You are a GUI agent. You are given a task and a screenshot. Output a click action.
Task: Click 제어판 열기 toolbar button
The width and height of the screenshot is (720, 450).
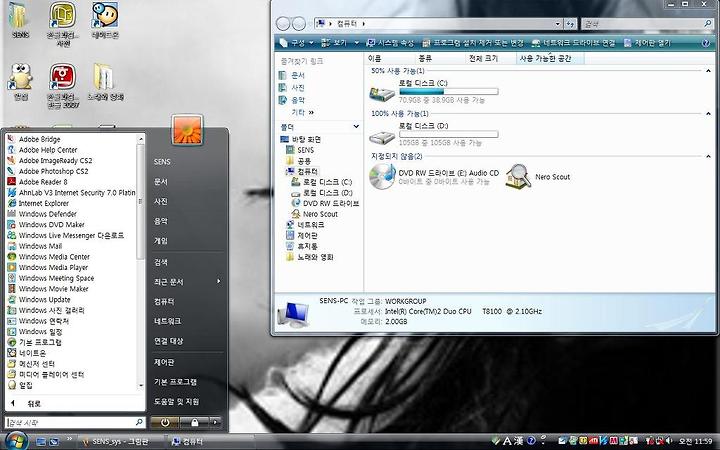[647, 43]
